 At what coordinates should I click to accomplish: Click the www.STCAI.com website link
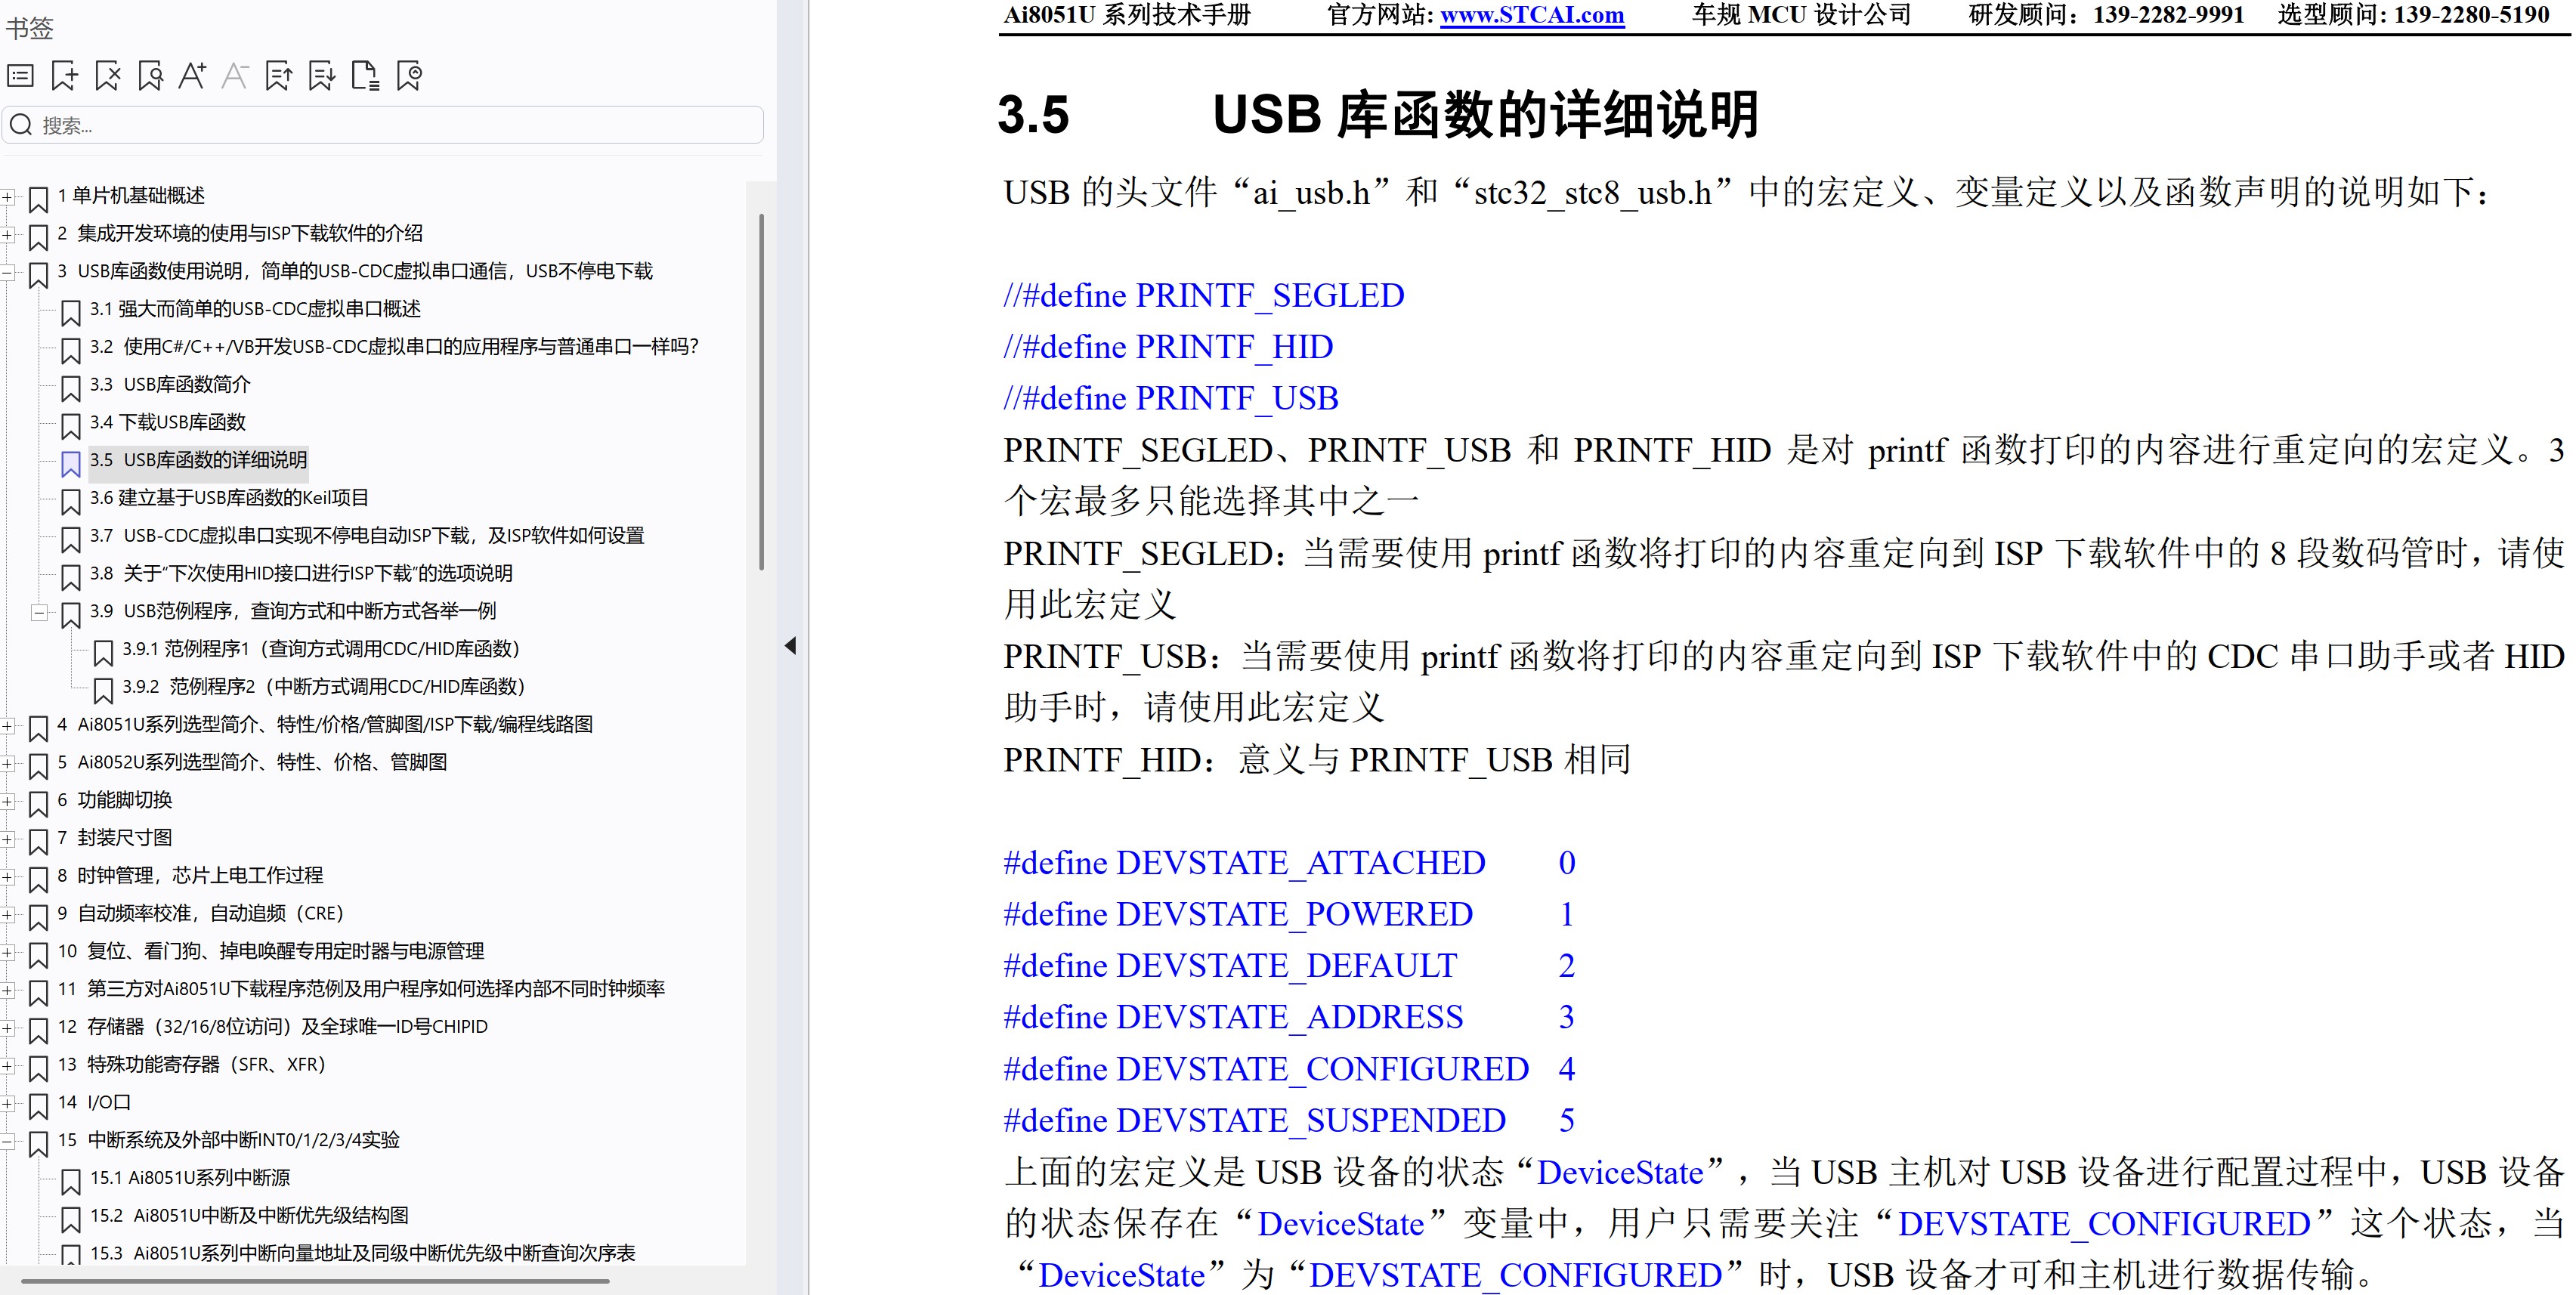coord(1531,15)
